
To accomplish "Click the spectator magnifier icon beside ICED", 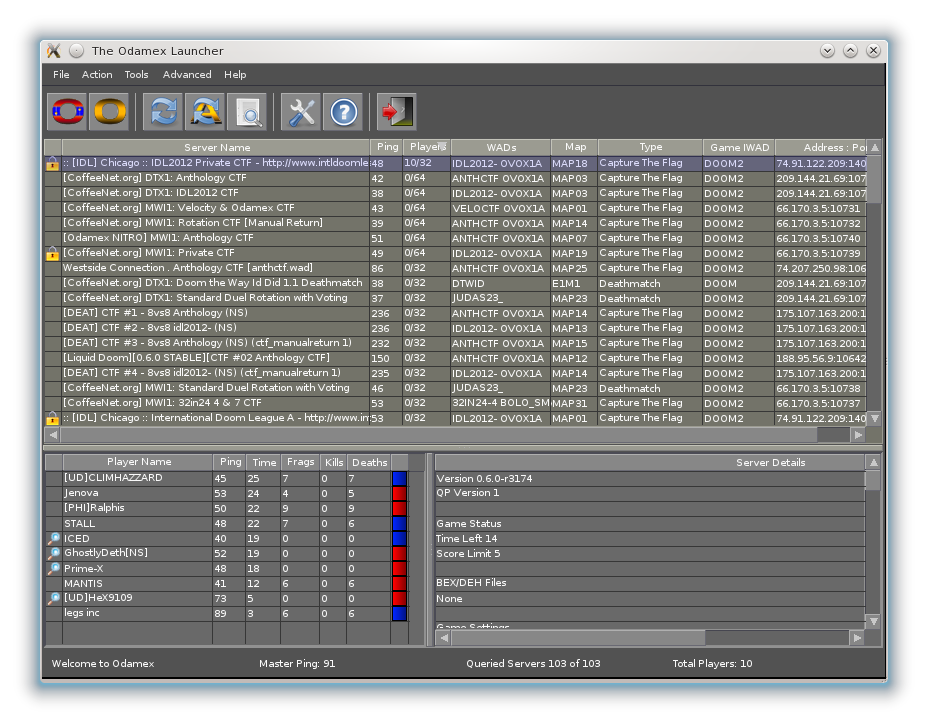I will [54, 539].
